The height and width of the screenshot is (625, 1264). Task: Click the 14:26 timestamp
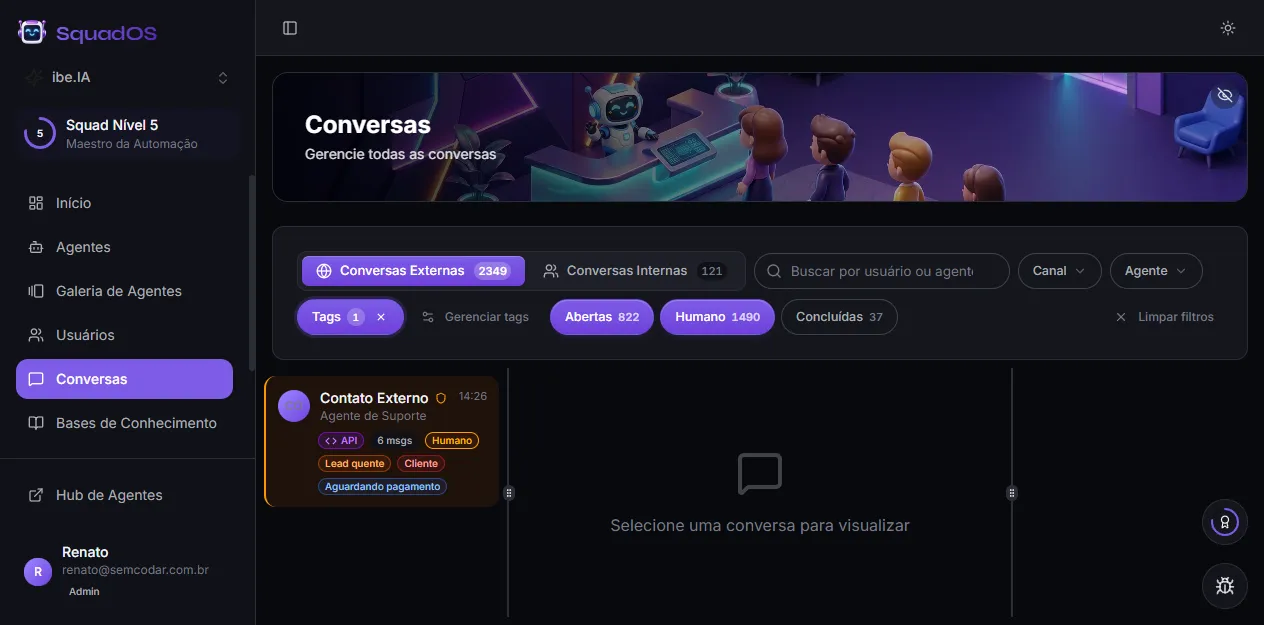473,396
